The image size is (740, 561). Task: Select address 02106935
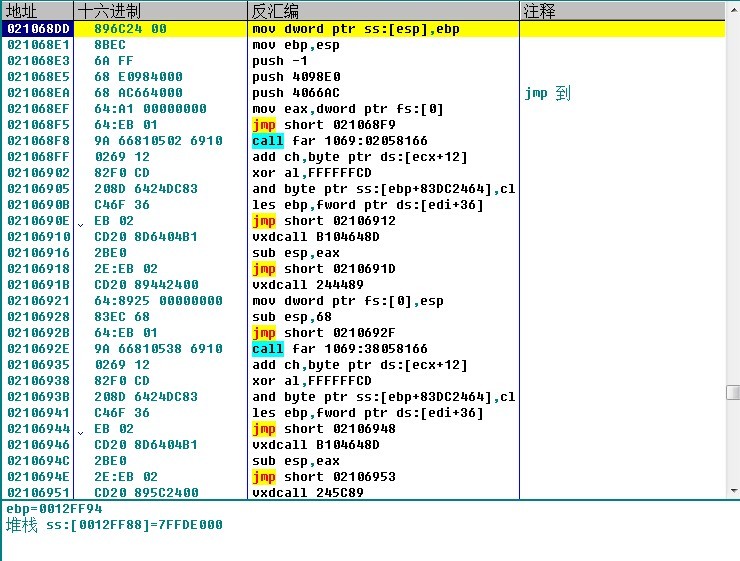click(x=38, y=365)
